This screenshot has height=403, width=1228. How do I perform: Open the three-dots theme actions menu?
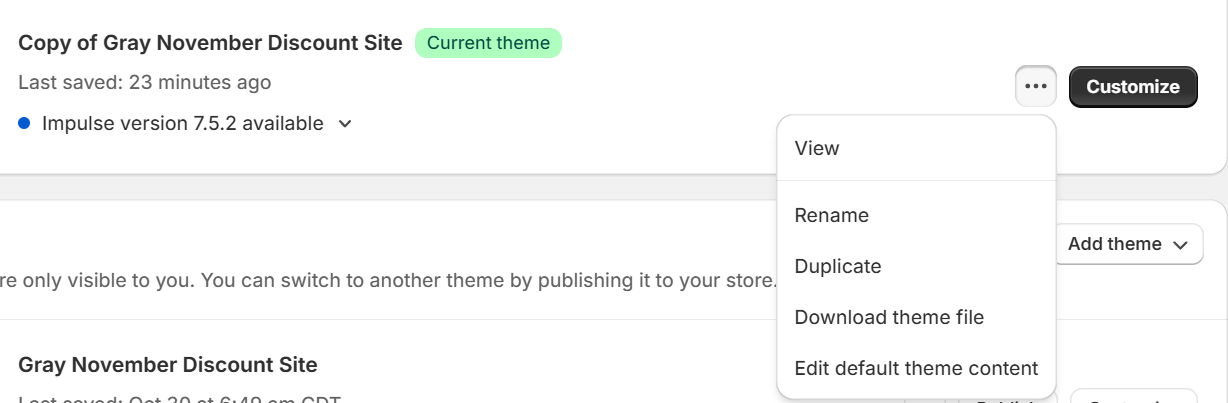[1035, 87]
